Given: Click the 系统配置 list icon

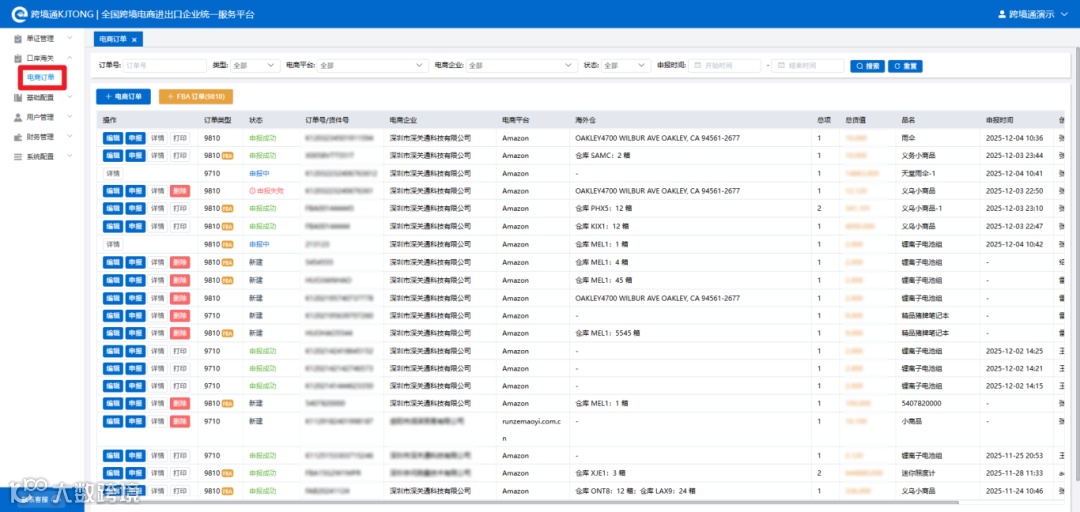Looking at the screenshot, I should click(19, 156).
